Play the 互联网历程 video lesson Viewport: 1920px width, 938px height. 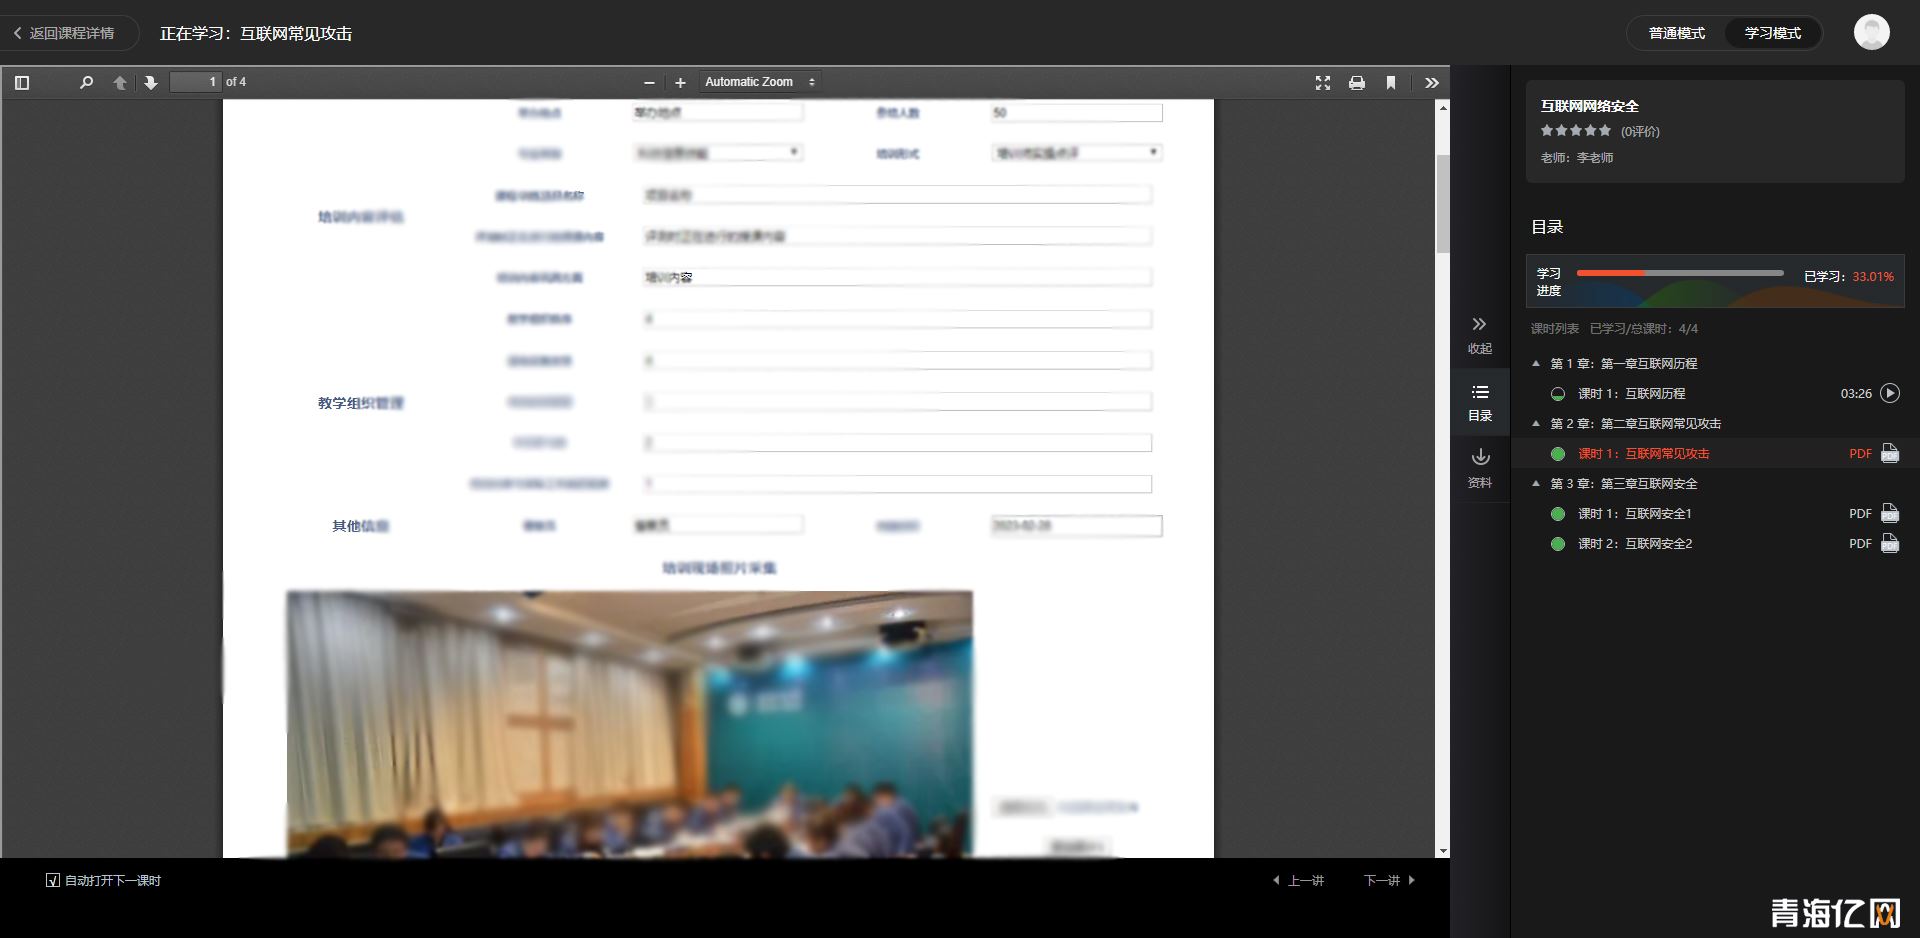point(1889,393)
